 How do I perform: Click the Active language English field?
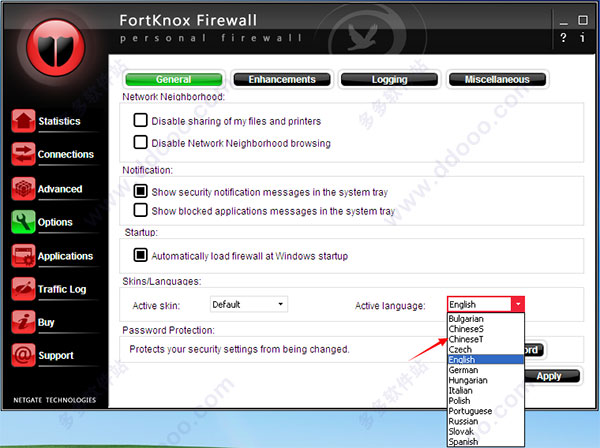[x=479, y=305]
